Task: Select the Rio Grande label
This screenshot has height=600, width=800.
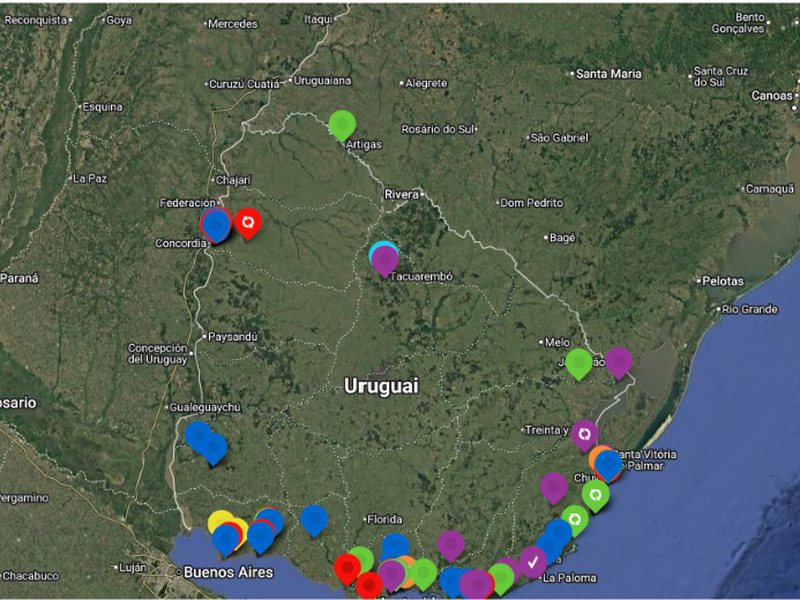Action: pos(749,309)
